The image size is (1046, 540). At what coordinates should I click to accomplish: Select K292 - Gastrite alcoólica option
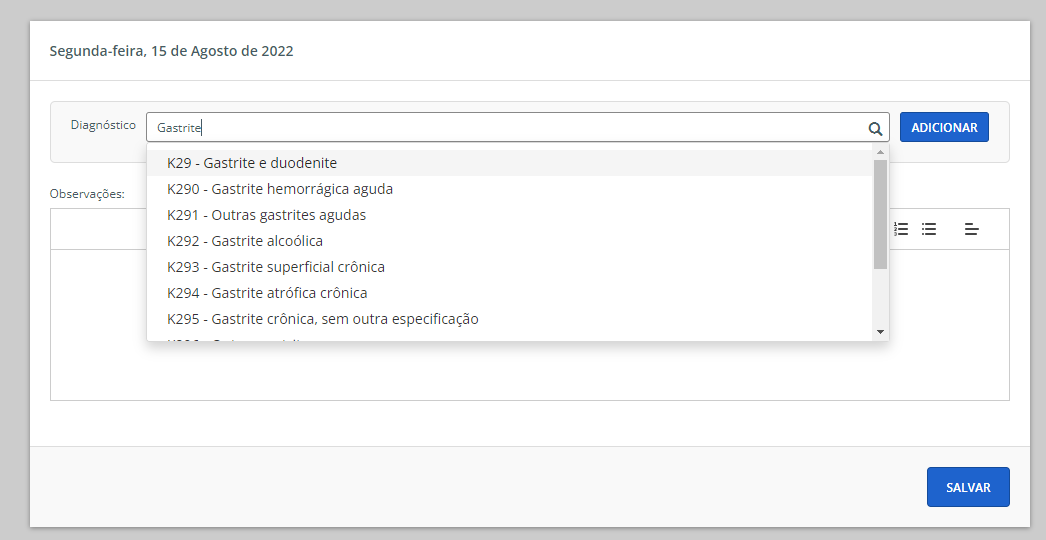pos(245,241)
